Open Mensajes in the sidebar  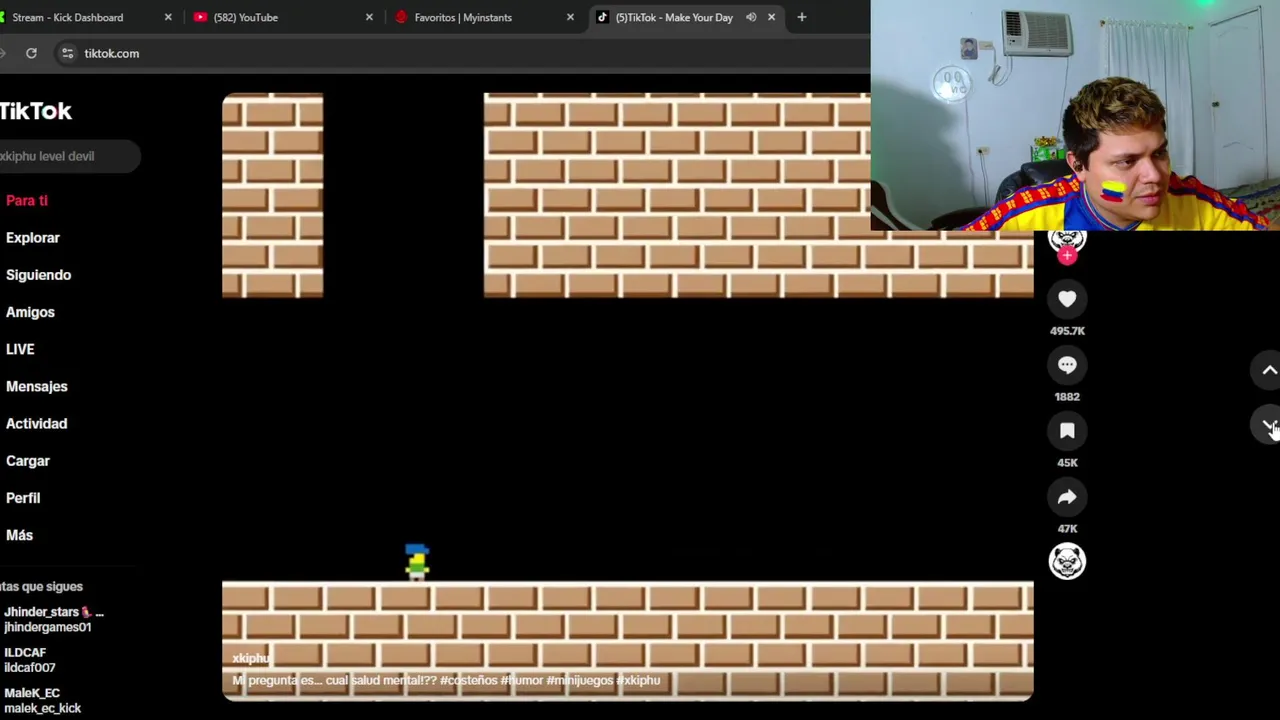tap(36, 386)
